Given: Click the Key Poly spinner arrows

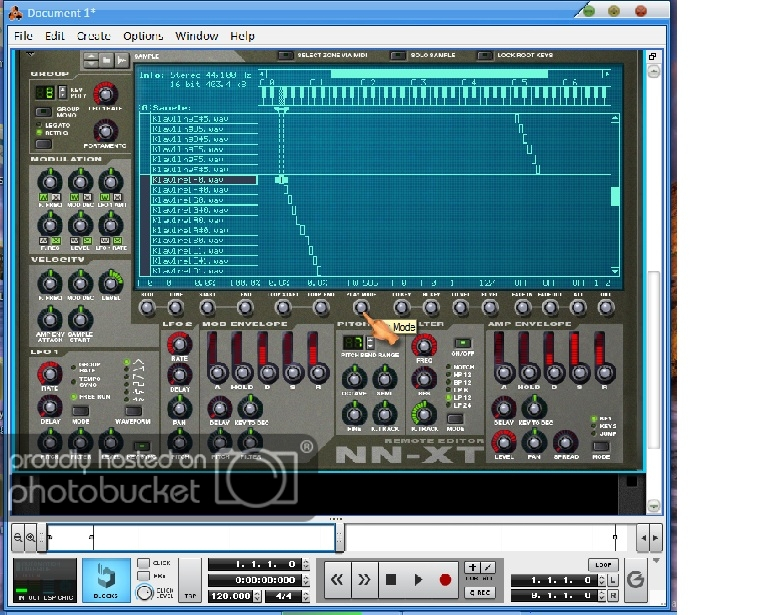Looking at the screenshot, I should coord(62,92).
